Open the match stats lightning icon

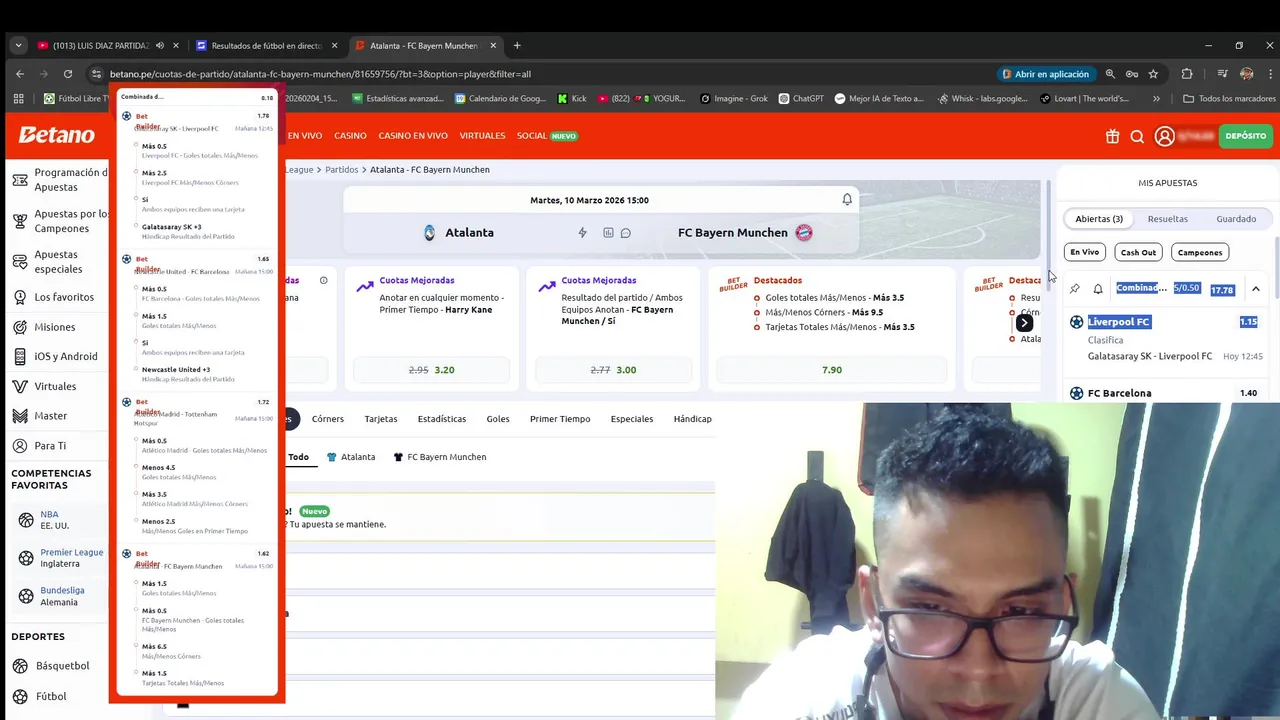(582, 233)
